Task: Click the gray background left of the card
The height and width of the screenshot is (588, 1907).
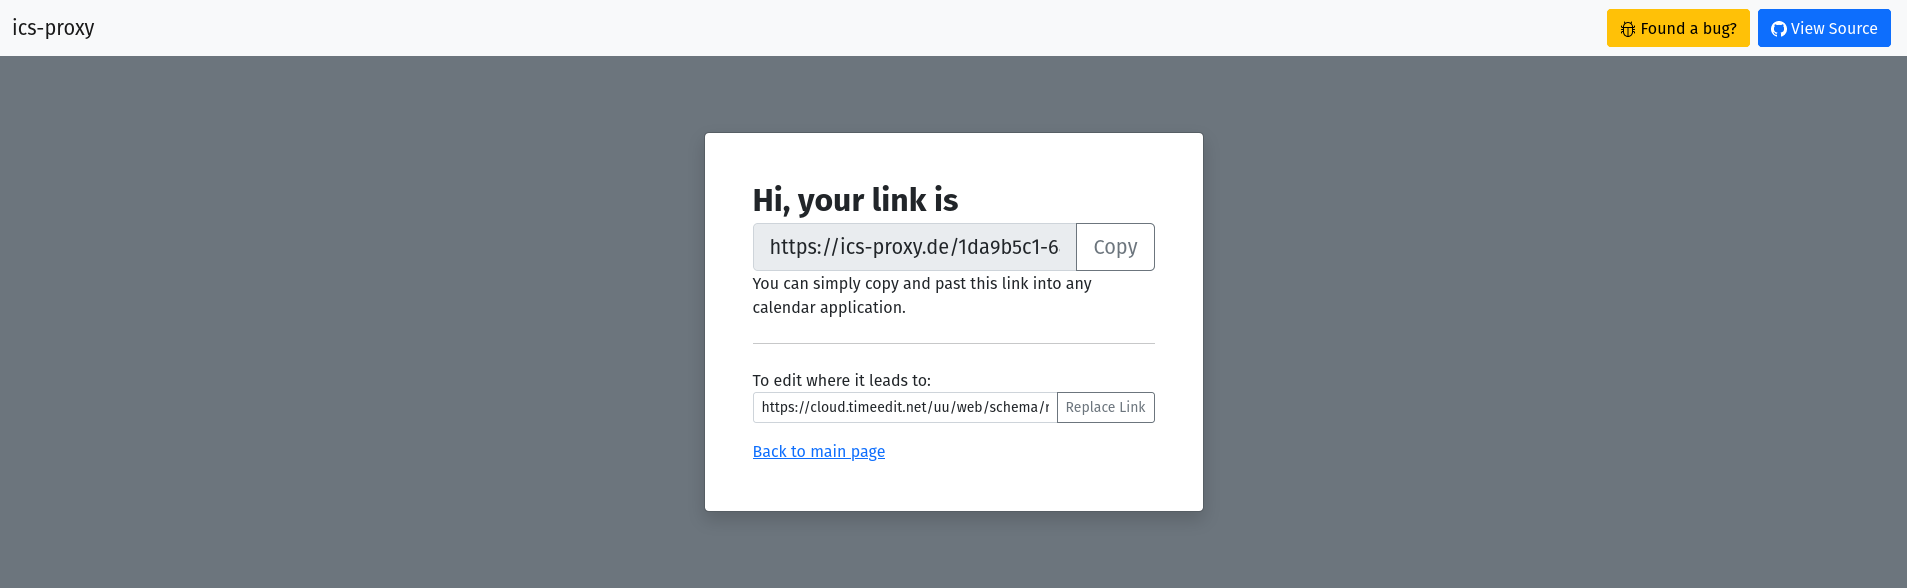Action: [350, 320]
